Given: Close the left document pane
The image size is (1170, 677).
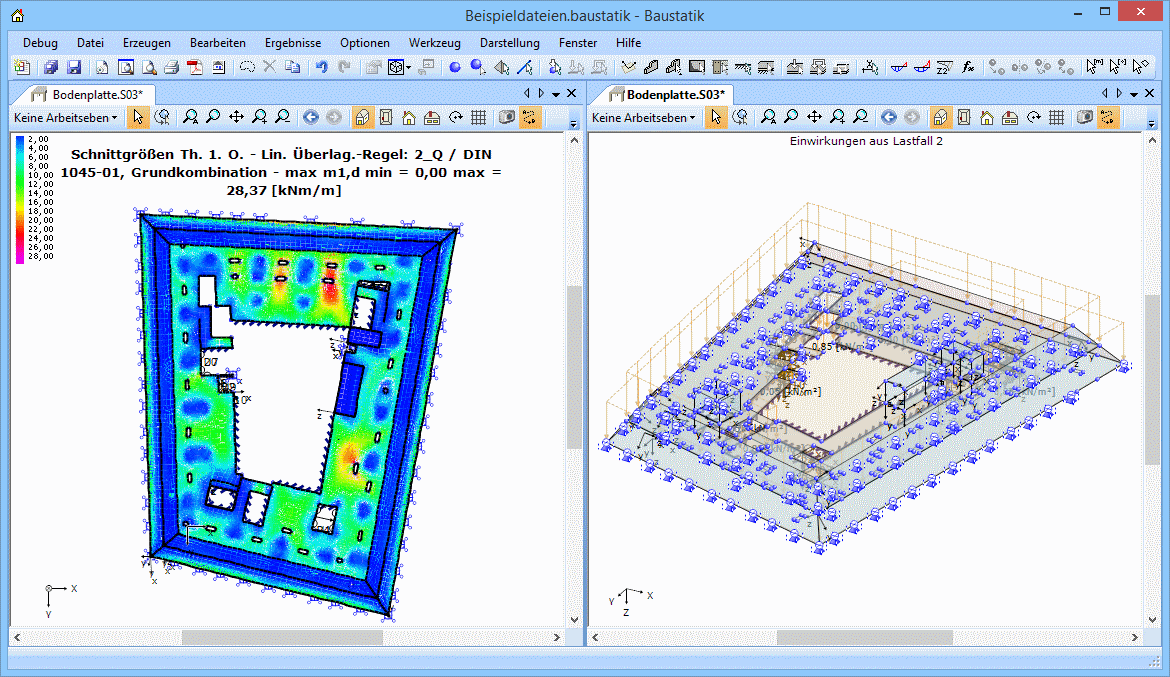Looking at the screenshot, I should coord(572,93).
